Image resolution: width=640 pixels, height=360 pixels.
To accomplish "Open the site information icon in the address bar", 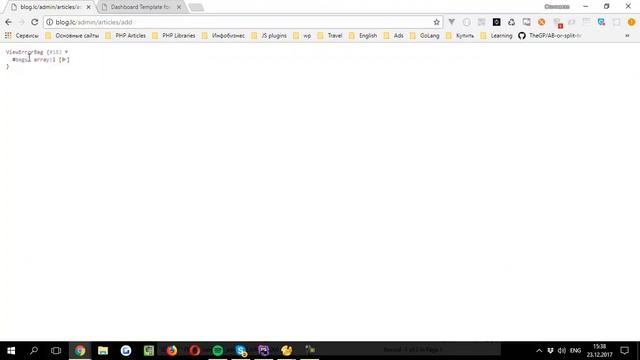I will (49, 22).
